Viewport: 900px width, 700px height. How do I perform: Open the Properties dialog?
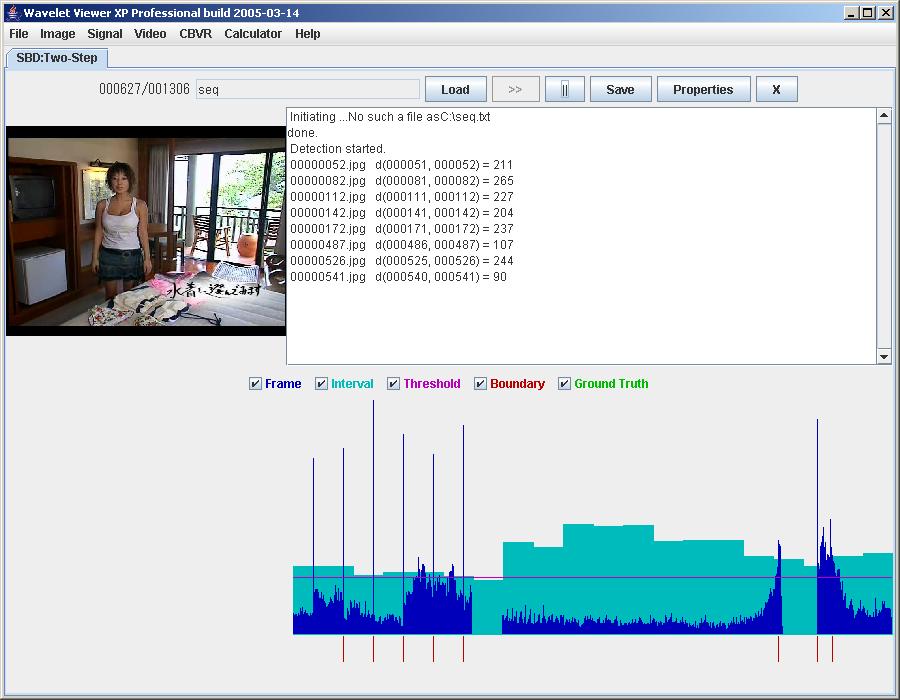pyautogui.click(x=703, y=89)
